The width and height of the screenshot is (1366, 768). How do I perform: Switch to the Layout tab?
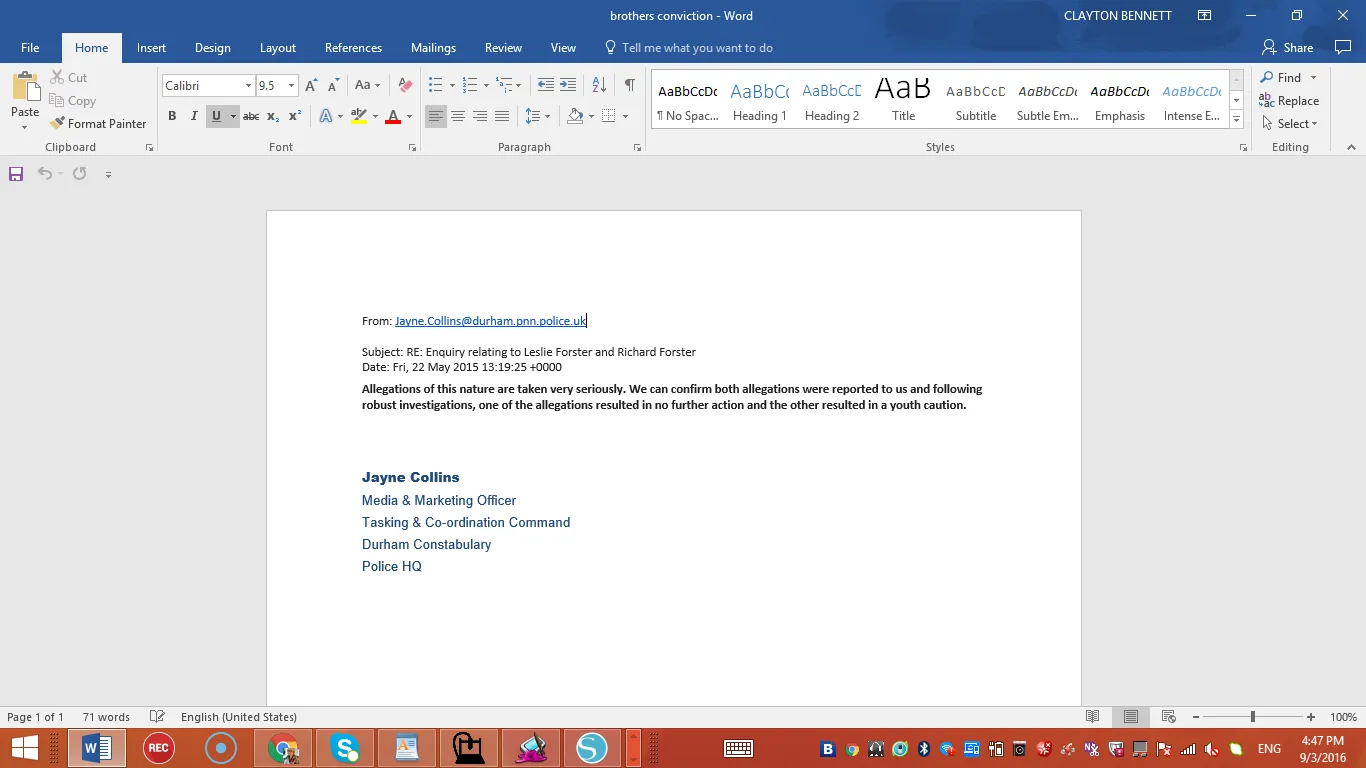click(278, 47)
